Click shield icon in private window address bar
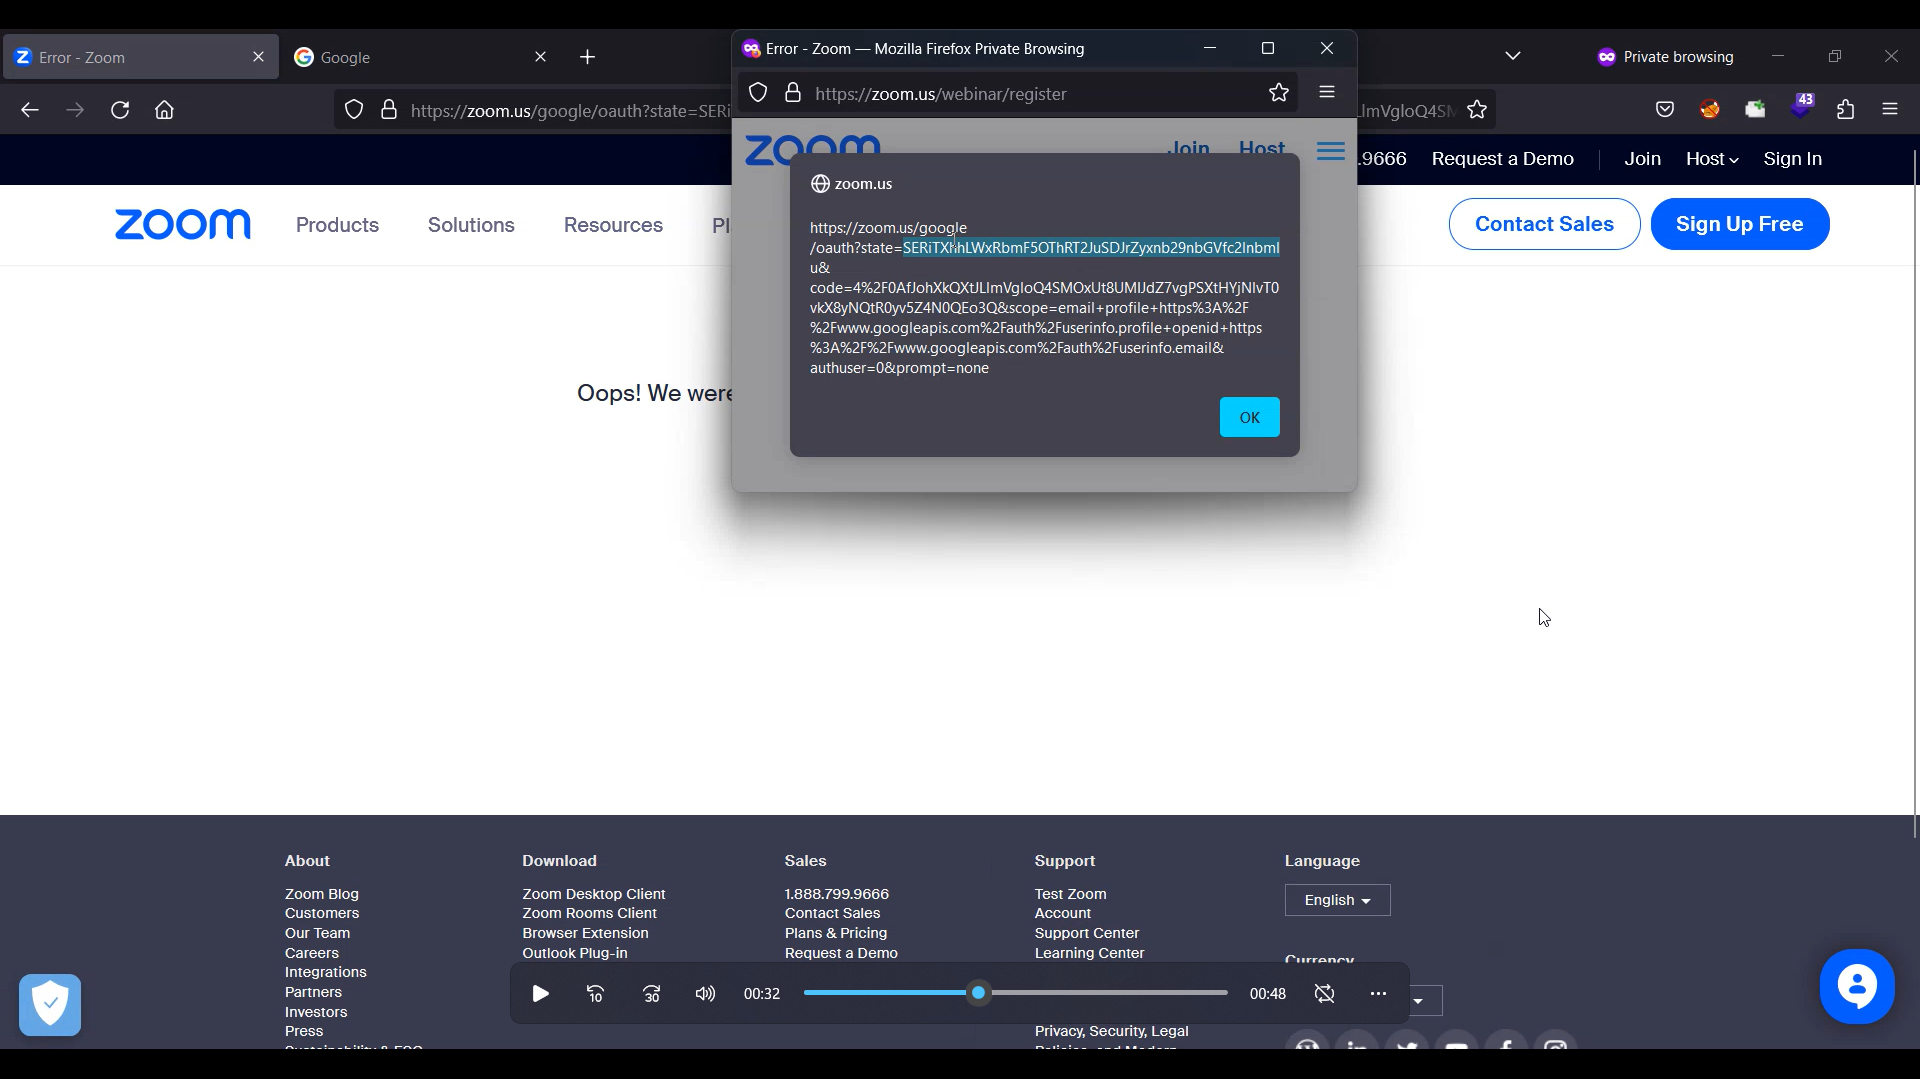1920x1079 pixels. [758, 93]
